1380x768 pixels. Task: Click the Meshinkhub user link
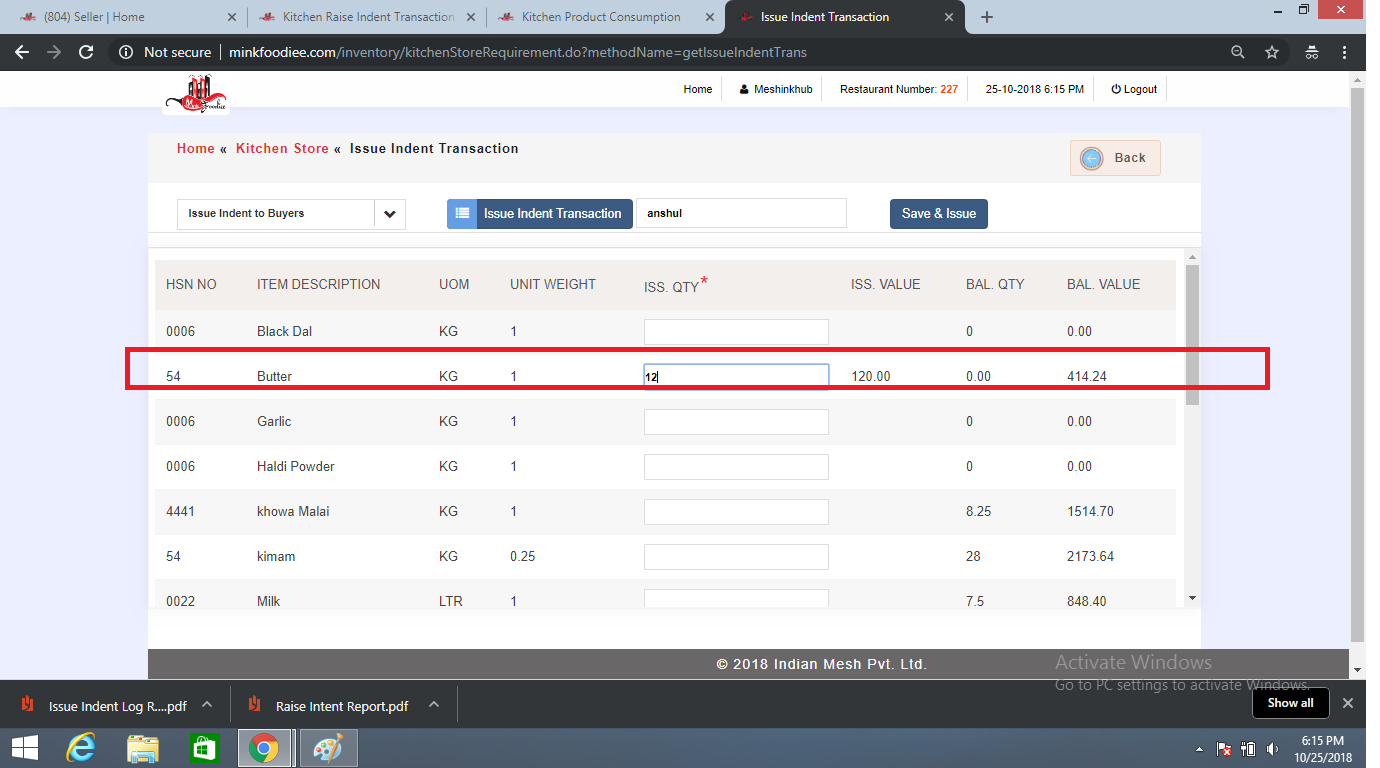pyautogui.click(x=776, y=89)
